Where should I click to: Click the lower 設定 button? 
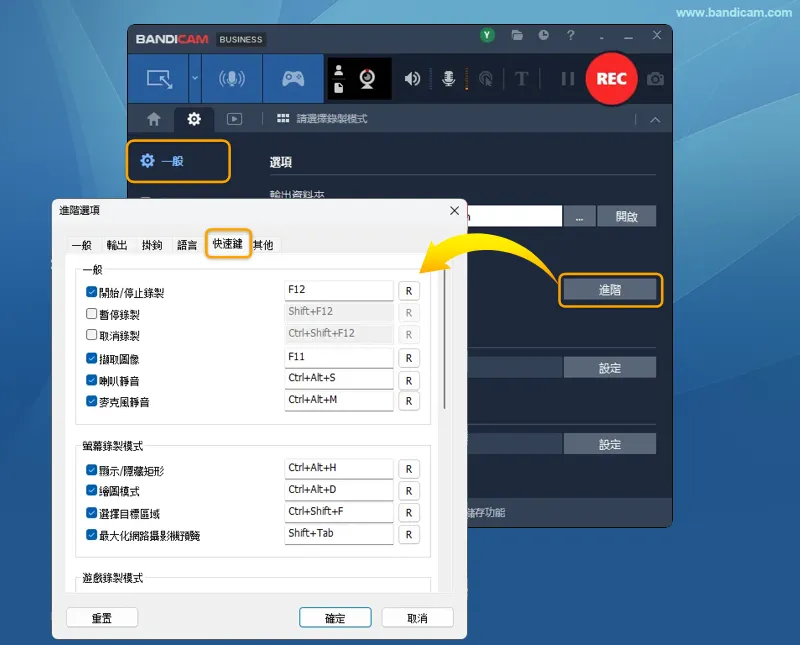[610, 444]
